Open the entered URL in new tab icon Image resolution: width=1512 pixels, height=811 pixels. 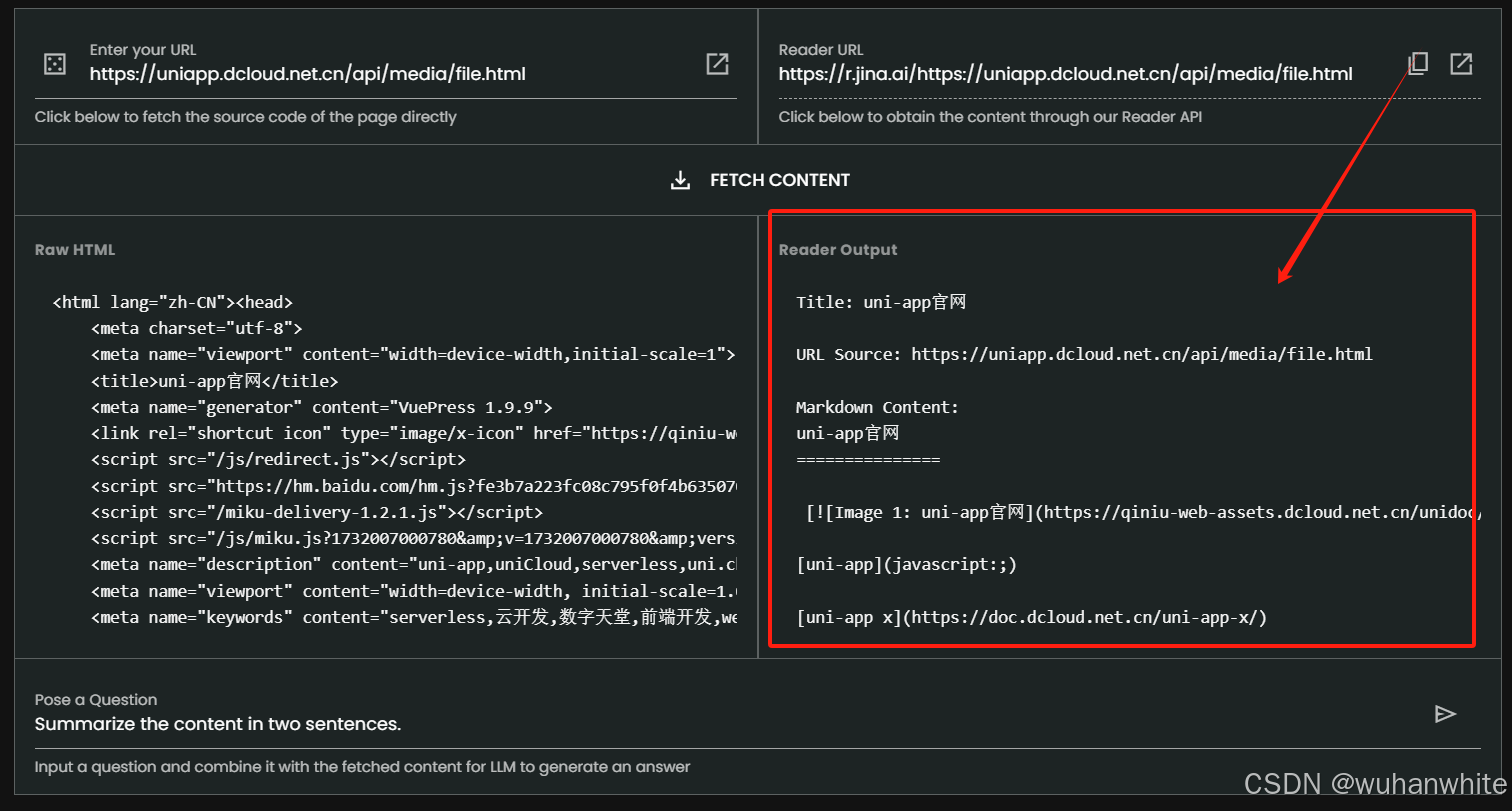(x=717, y=64)
